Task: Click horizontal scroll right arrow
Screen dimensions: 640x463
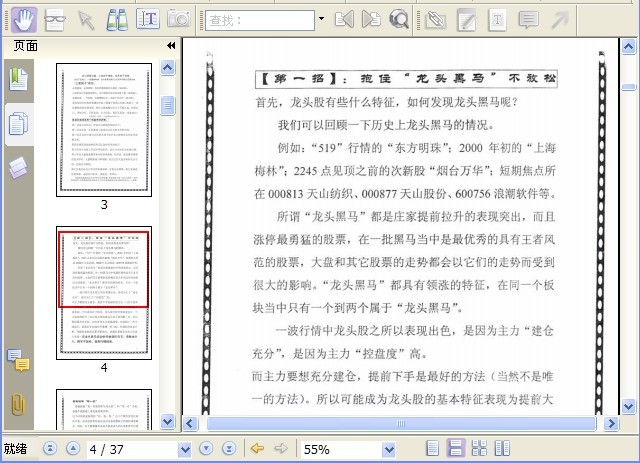Action: [x=611, y=423]
